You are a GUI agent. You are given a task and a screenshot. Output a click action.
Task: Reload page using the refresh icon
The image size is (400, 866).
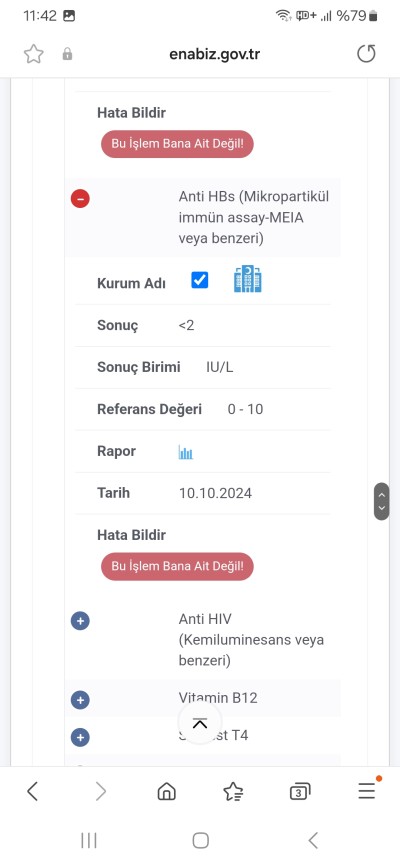pyautogui.click(x=366, y=54)
